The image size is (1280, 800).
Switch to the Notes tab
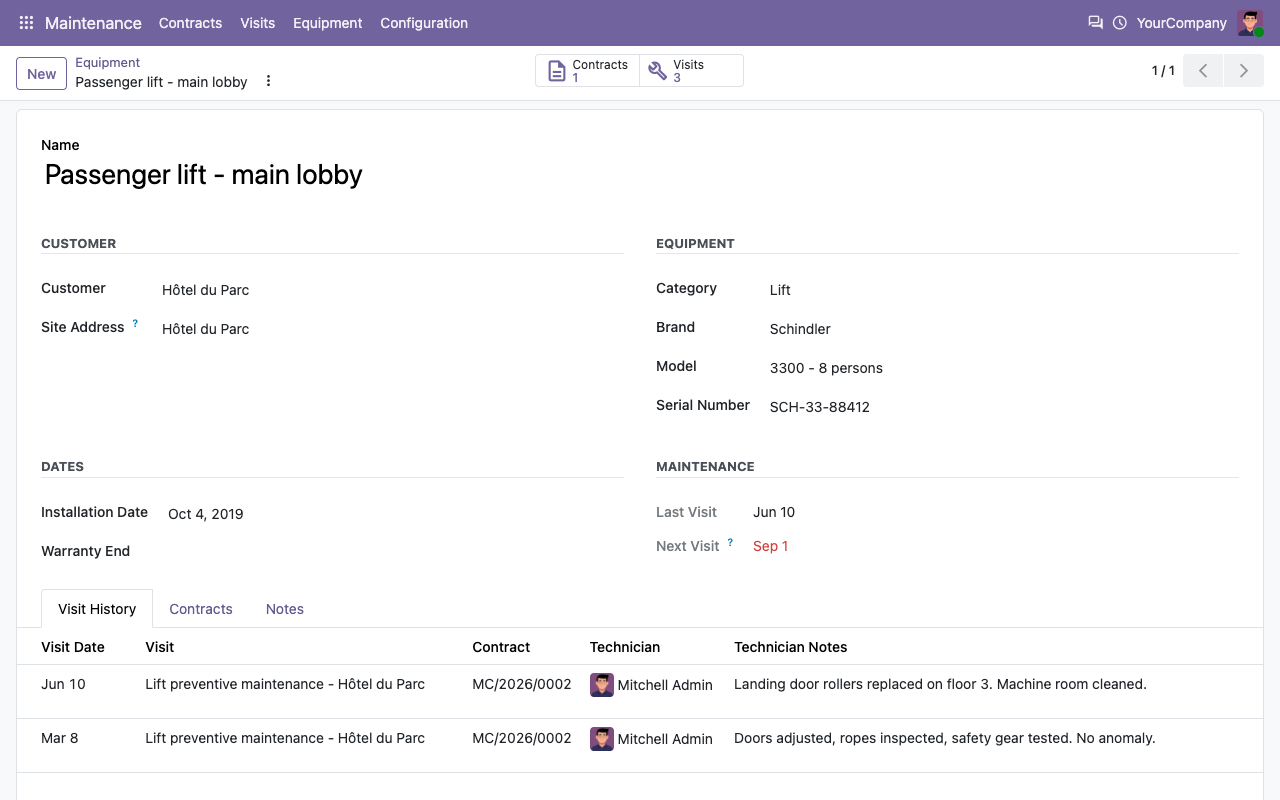285,609
